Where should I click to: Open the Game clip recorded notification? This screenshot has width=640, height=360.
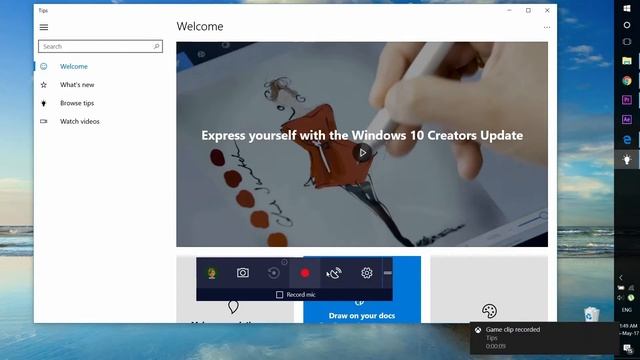(544, 338)
